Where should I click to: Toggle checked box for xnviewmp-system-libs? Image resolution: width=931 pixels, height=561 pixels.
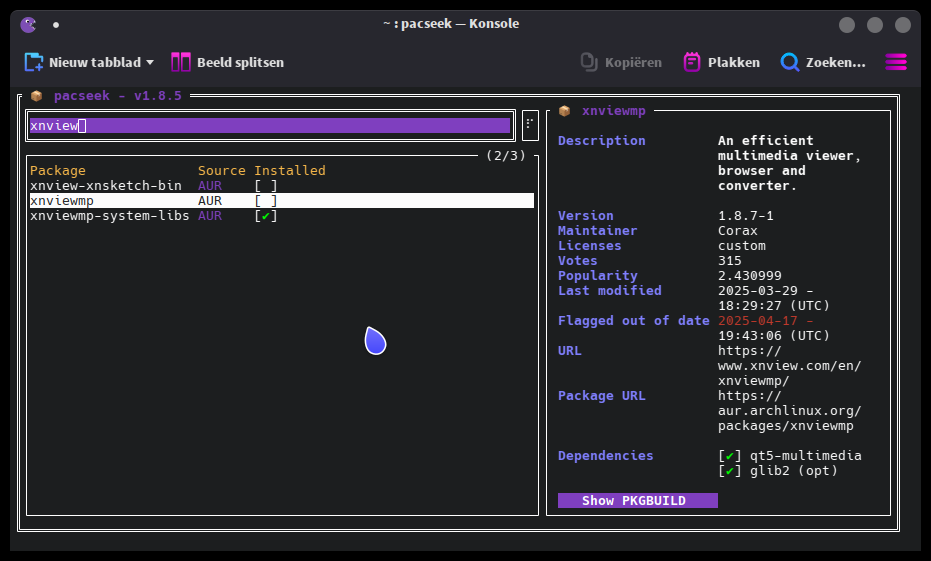pos(265,216)
